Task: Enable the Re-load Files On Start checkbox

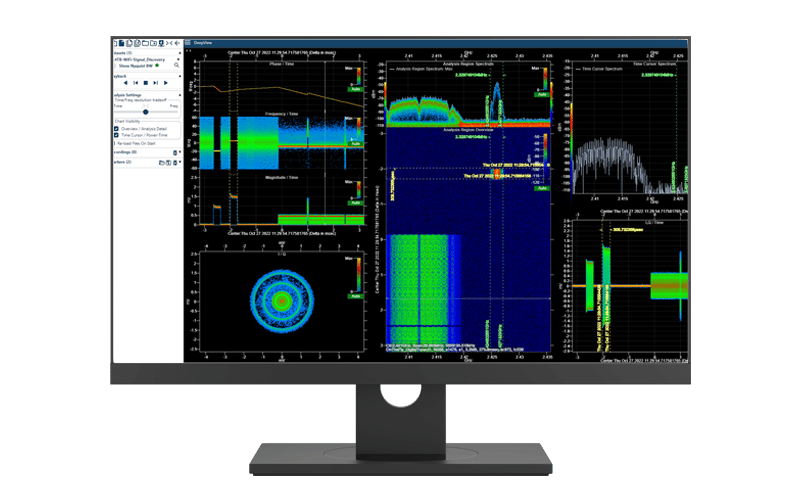Action: coord(117,143)
